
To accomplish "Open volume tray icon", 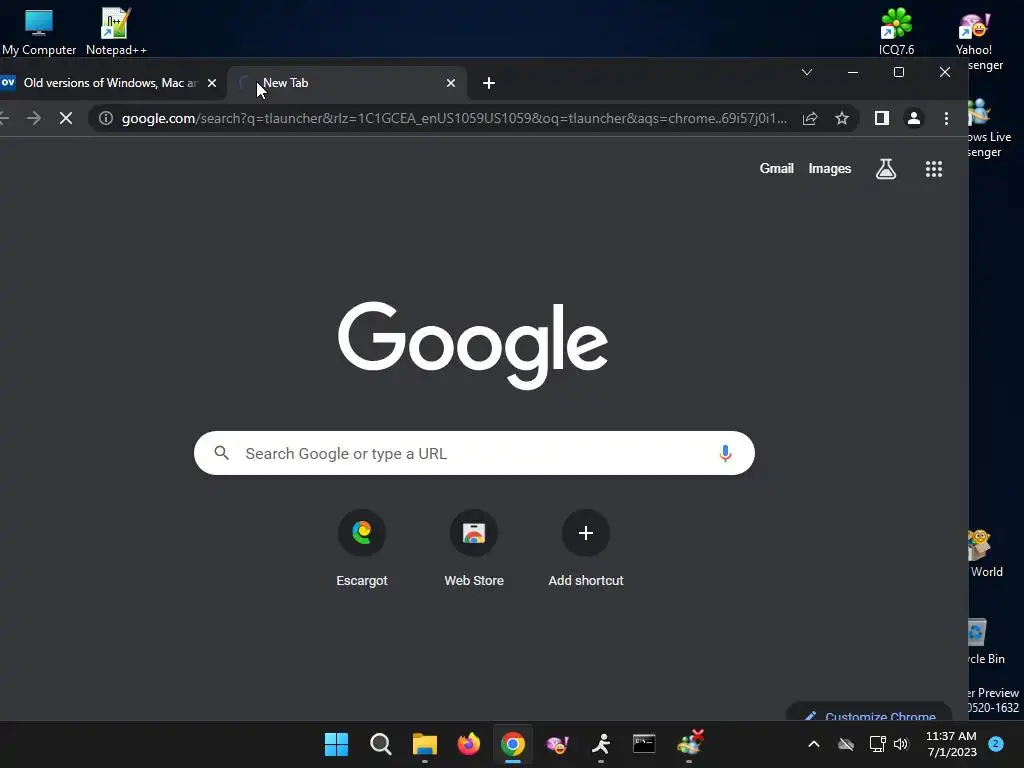I will pyautogui.click(x=901, y=744).
